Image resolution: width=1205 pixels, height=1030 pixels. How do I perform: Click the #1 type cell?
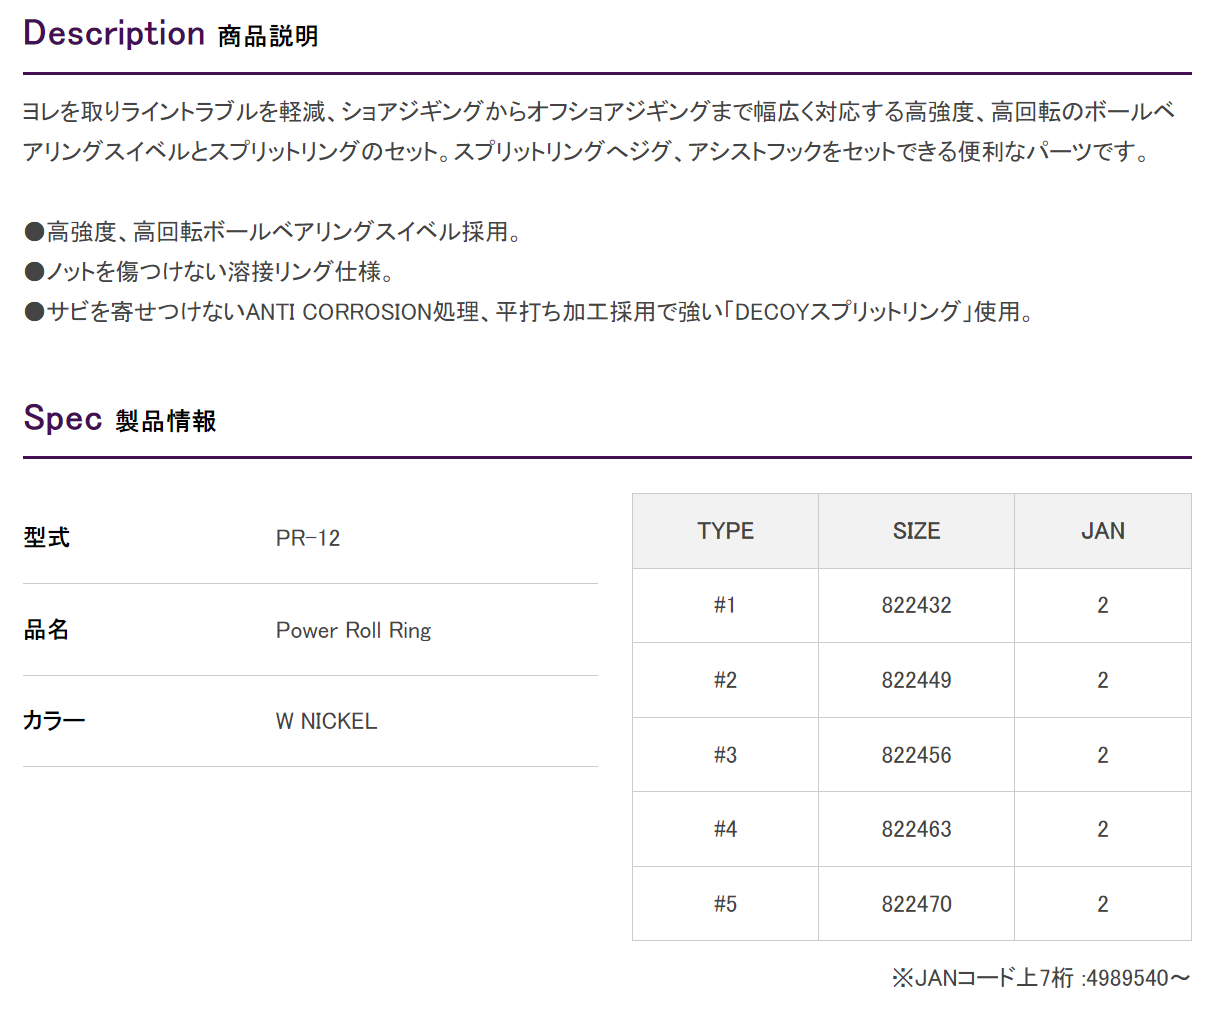[x=726, y=606]
